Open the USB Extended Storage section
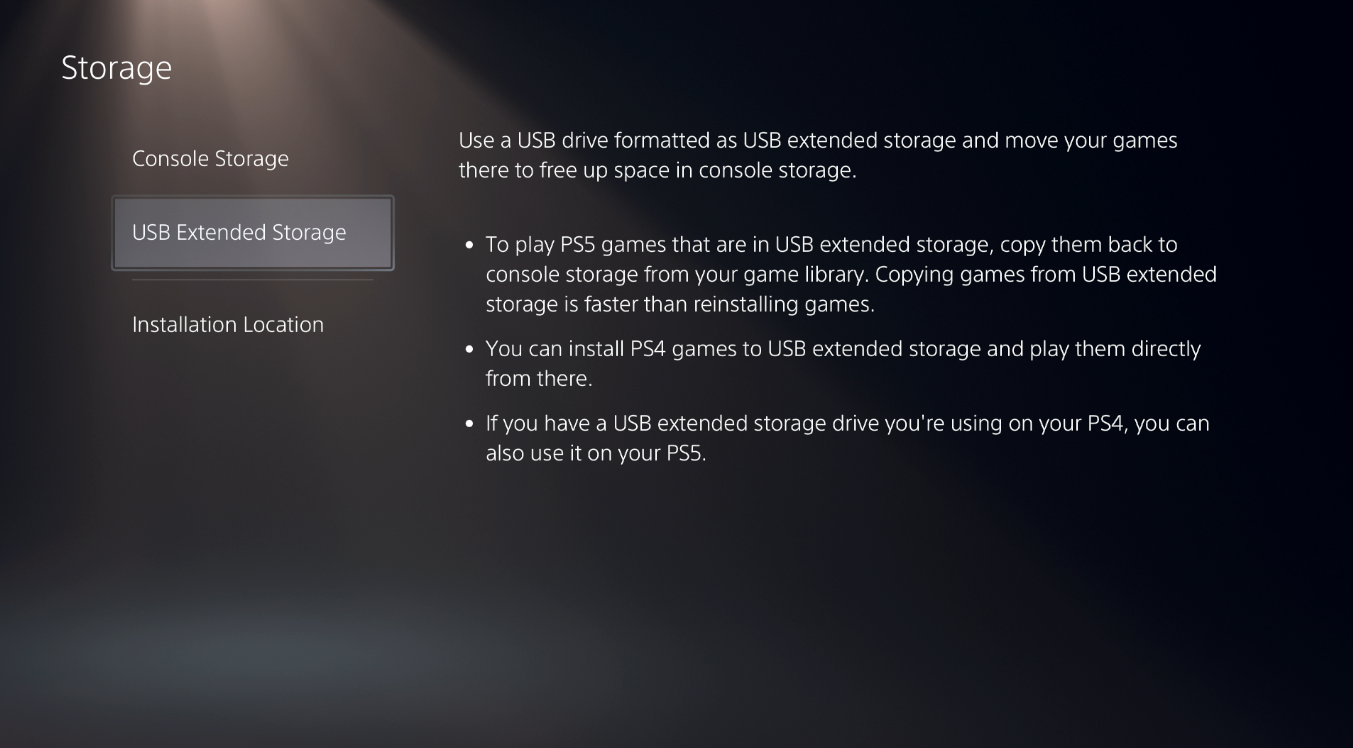 (x=238, y=232)
